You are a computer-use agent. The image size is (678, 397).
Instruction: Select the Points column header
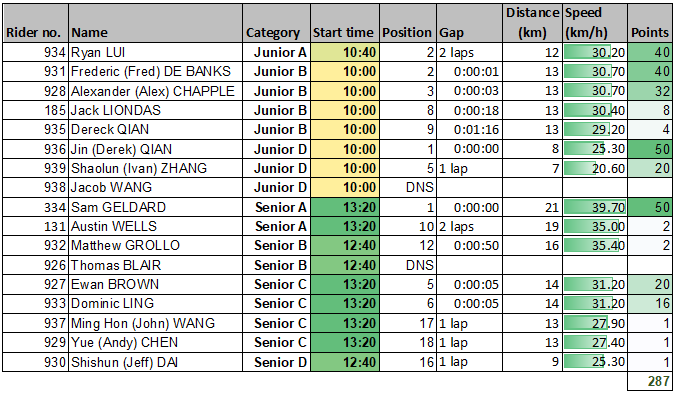(x=650, y=23)
